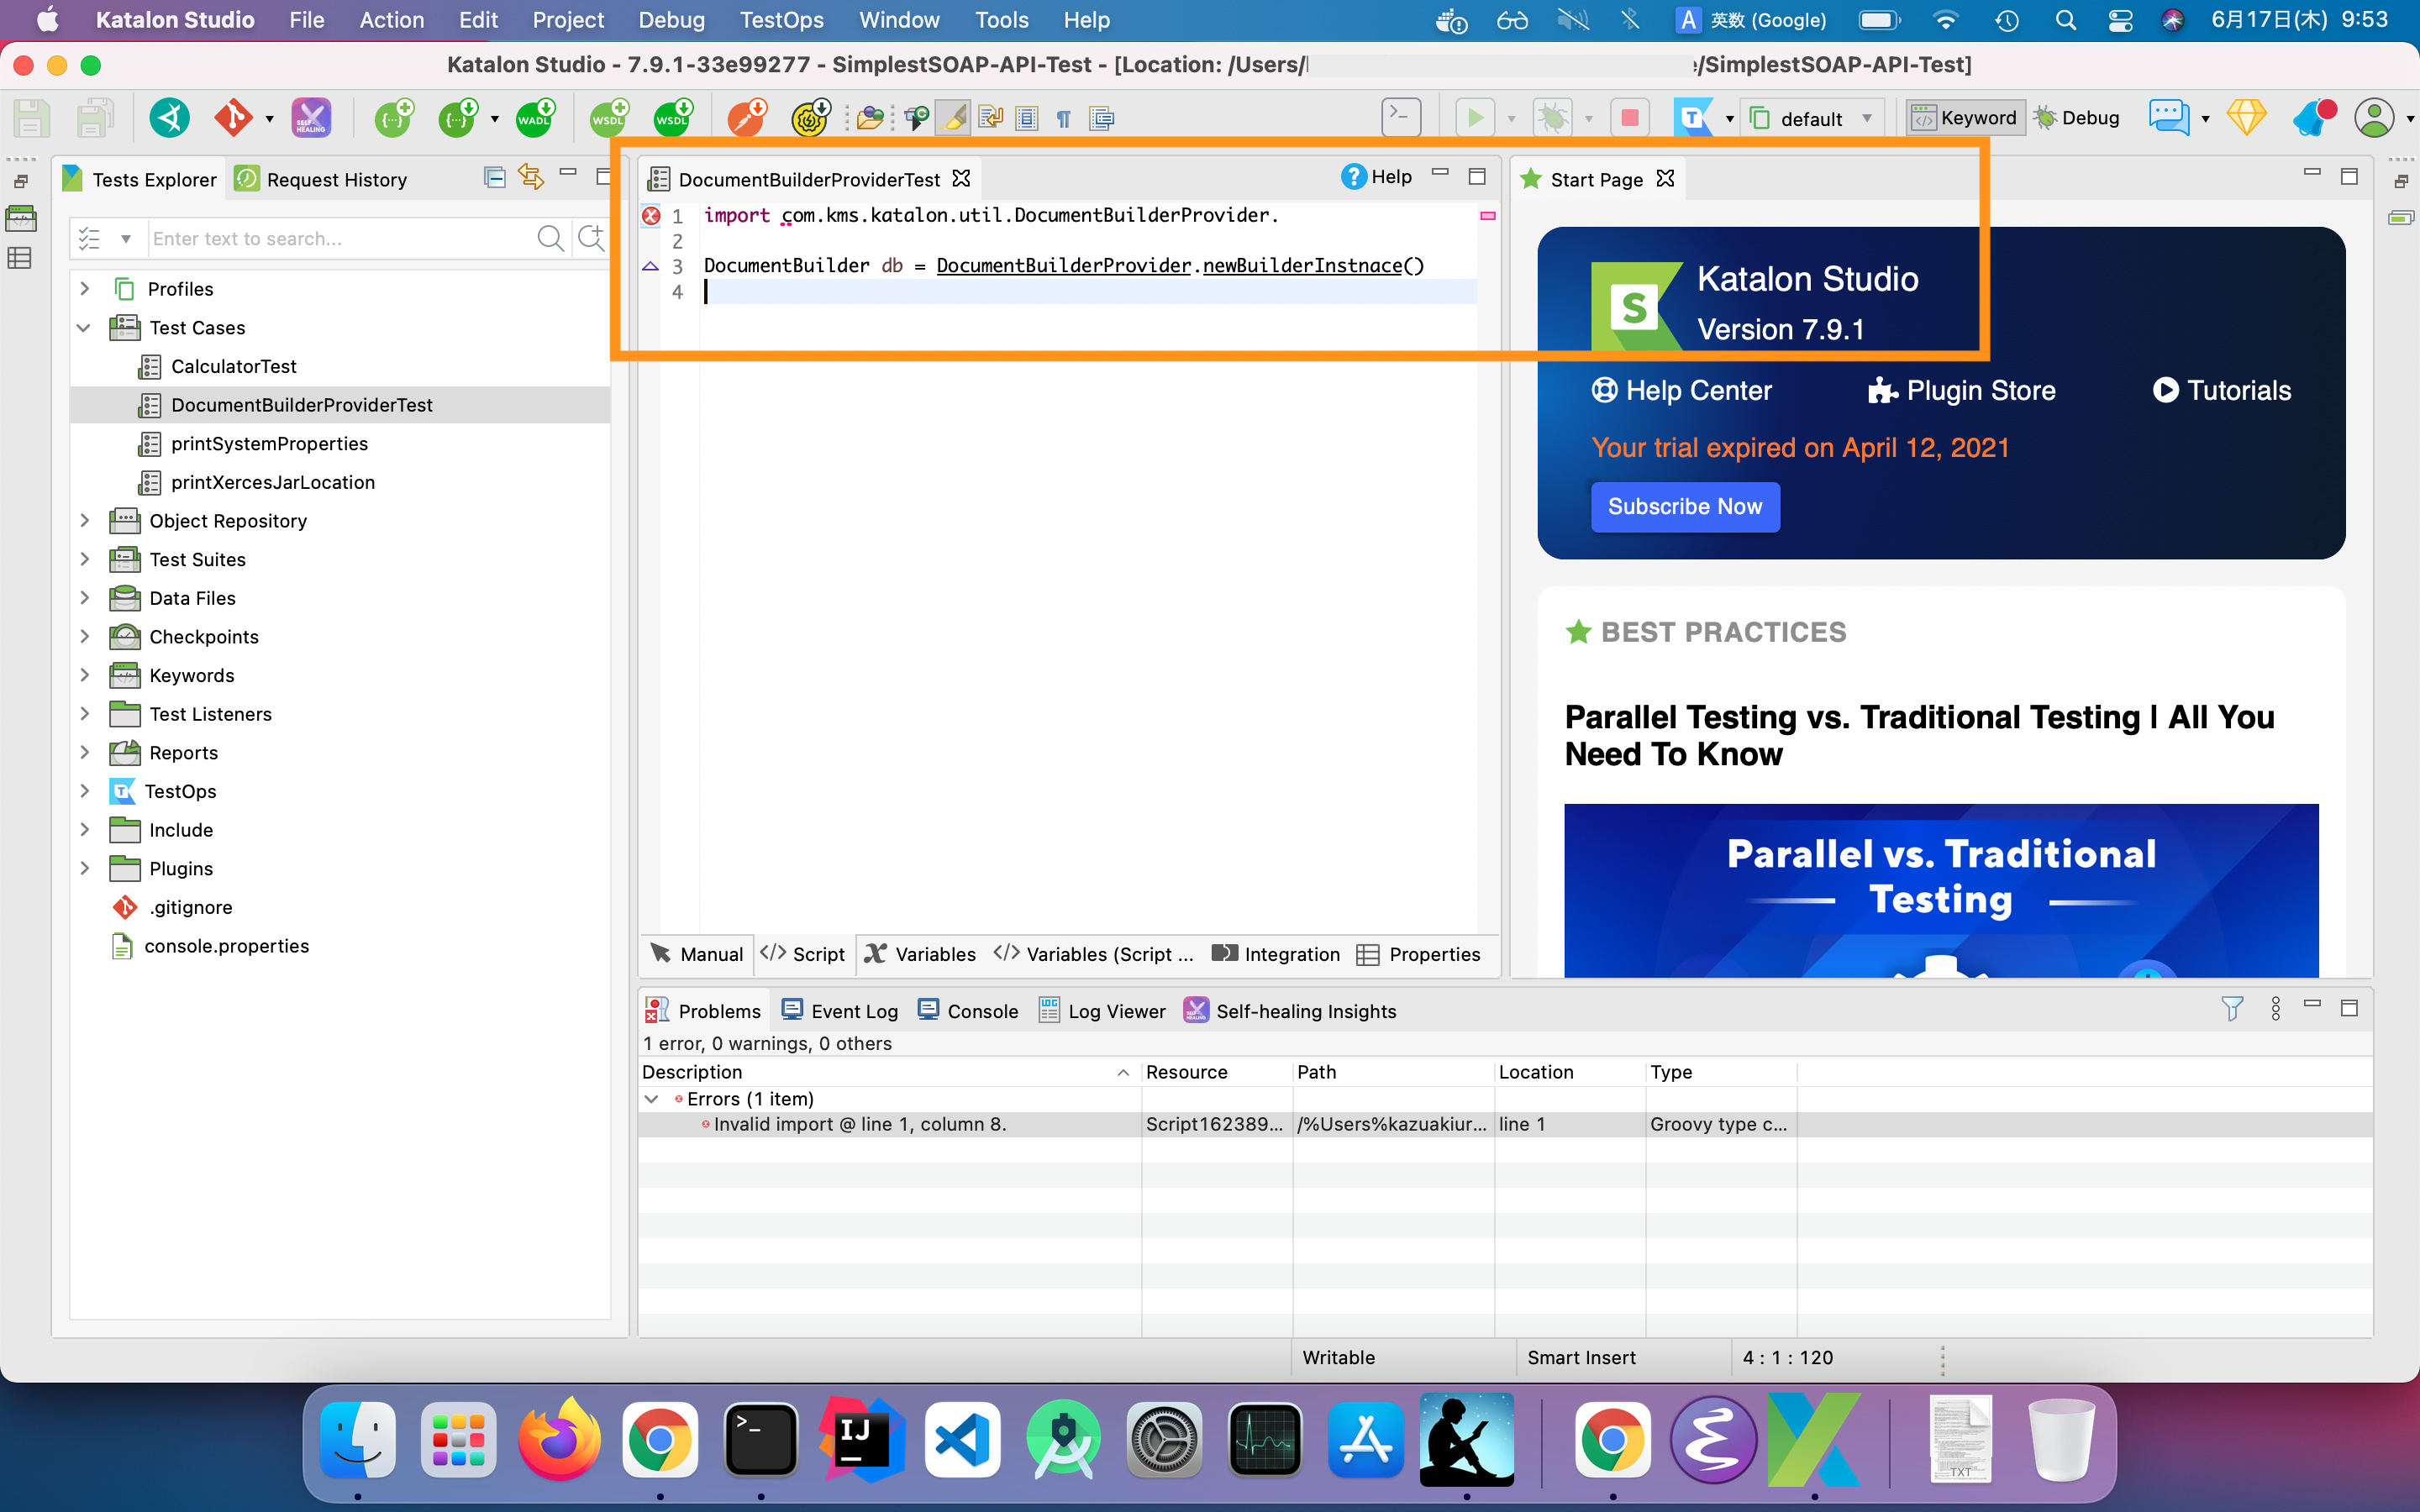Click the Git toolbar icon
The image size is (2420, 1512).
(x=232, y=118)
